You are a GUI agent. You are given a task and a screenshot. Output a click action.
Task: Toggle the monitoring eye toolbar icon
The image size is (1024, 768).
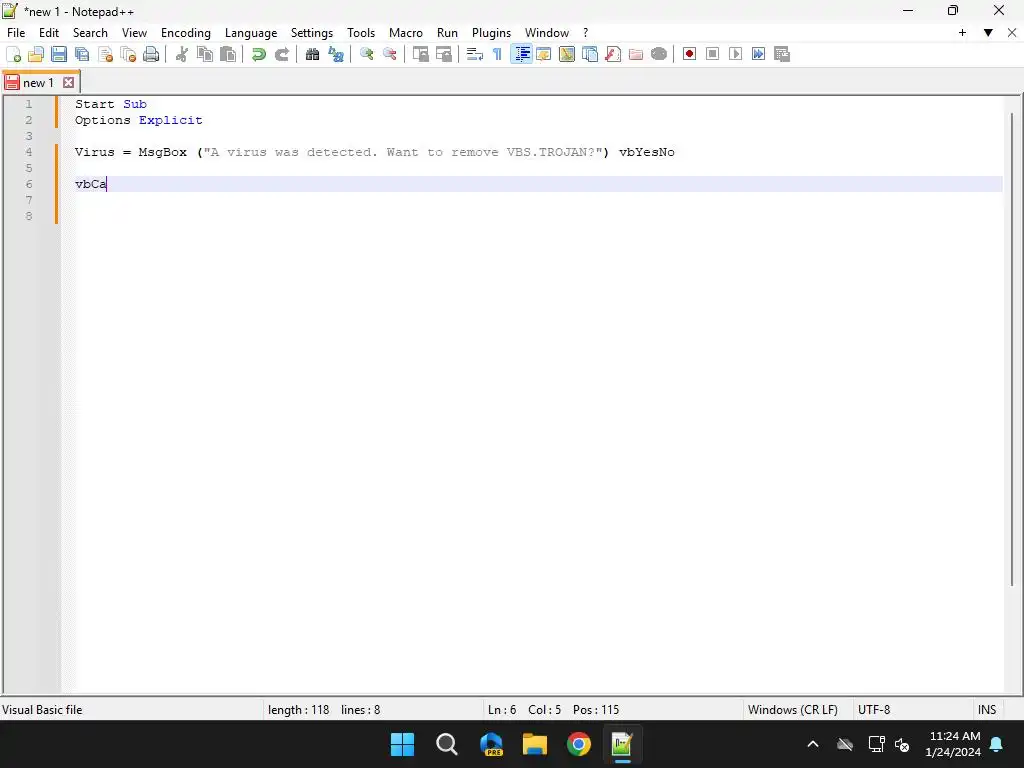[x=659, y=54]
